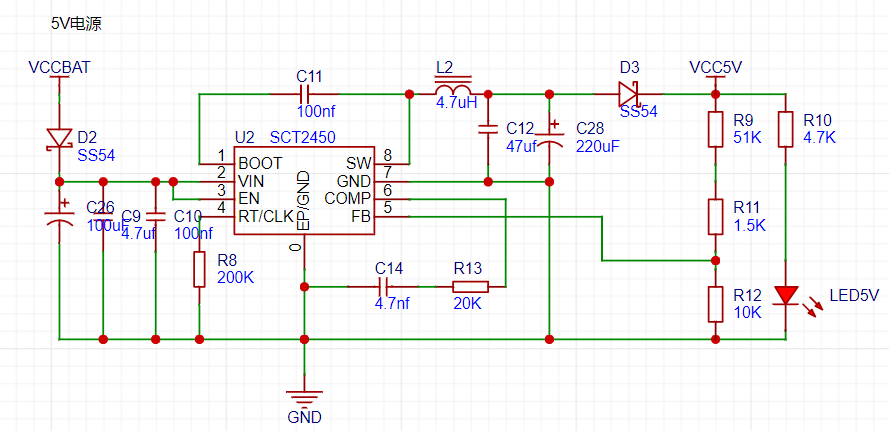Click the SS54 label under D3
This screenshot has width=889, height=431.
pos(638,112)
